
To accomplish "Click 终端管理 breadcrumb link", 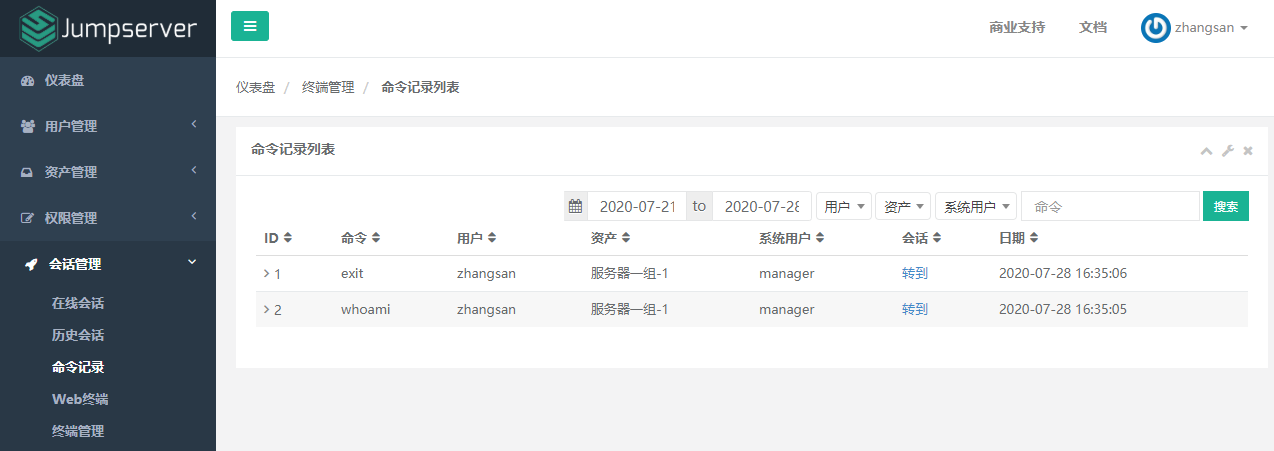I will (x=328, y=87).
